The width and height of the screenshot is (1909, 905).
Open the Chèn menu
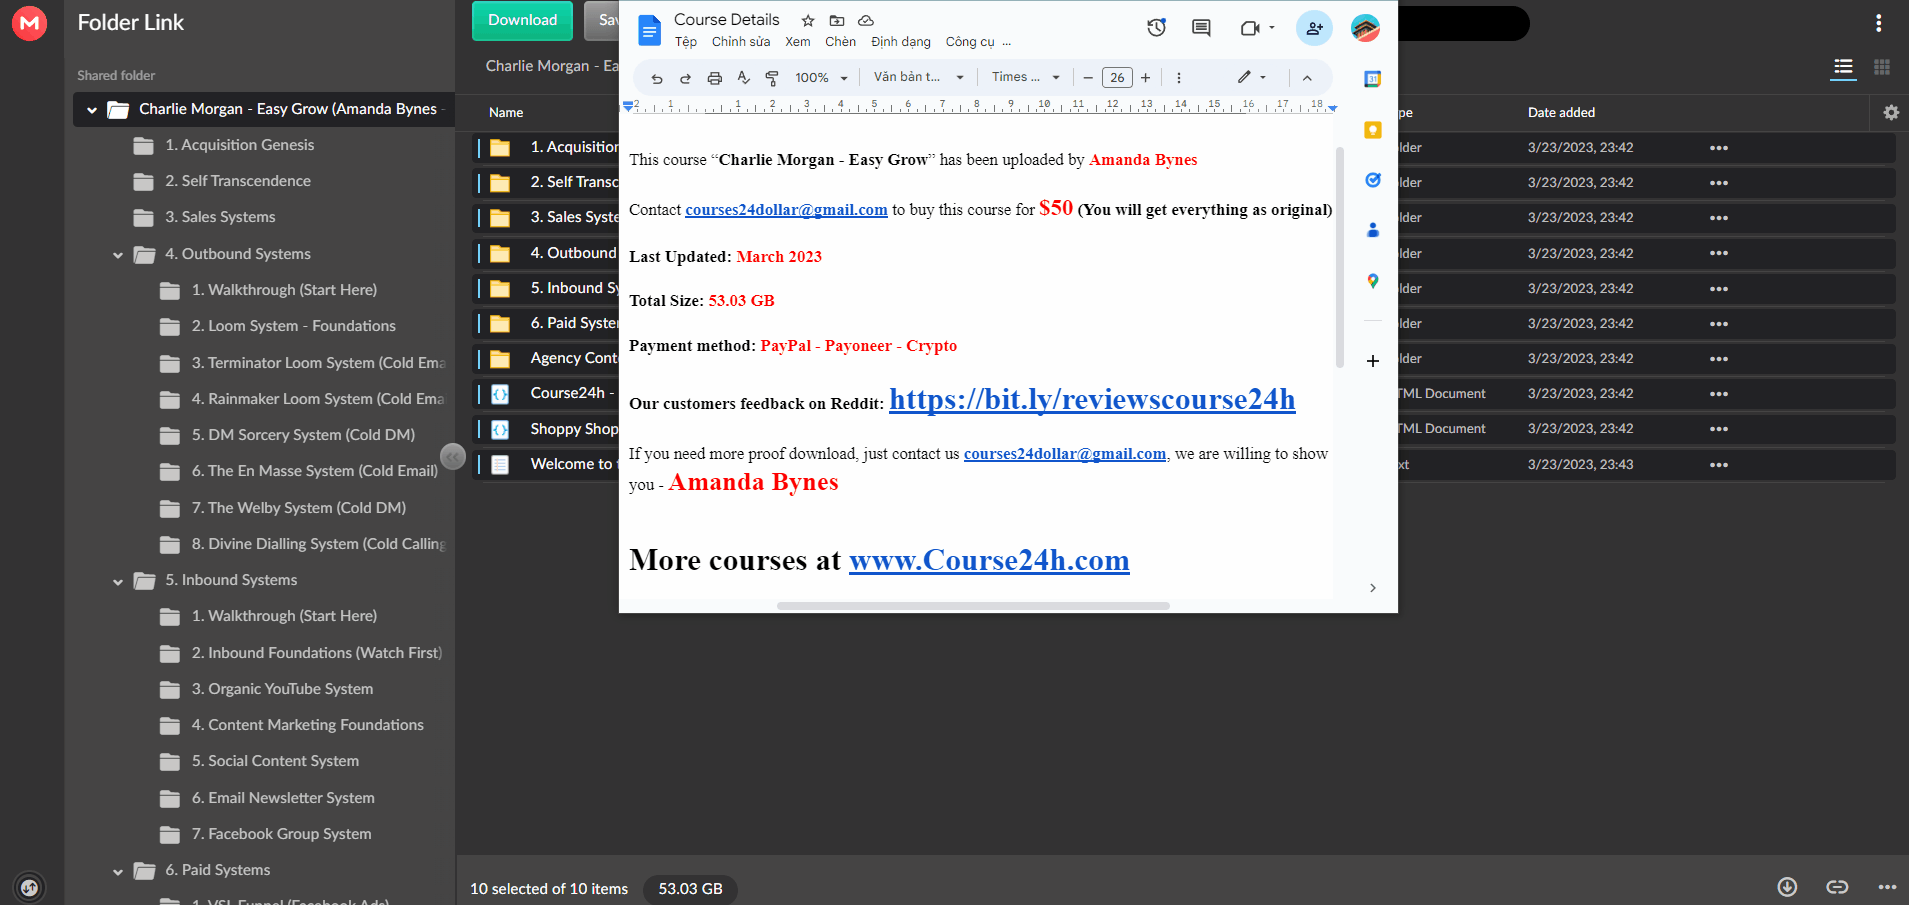840,42
